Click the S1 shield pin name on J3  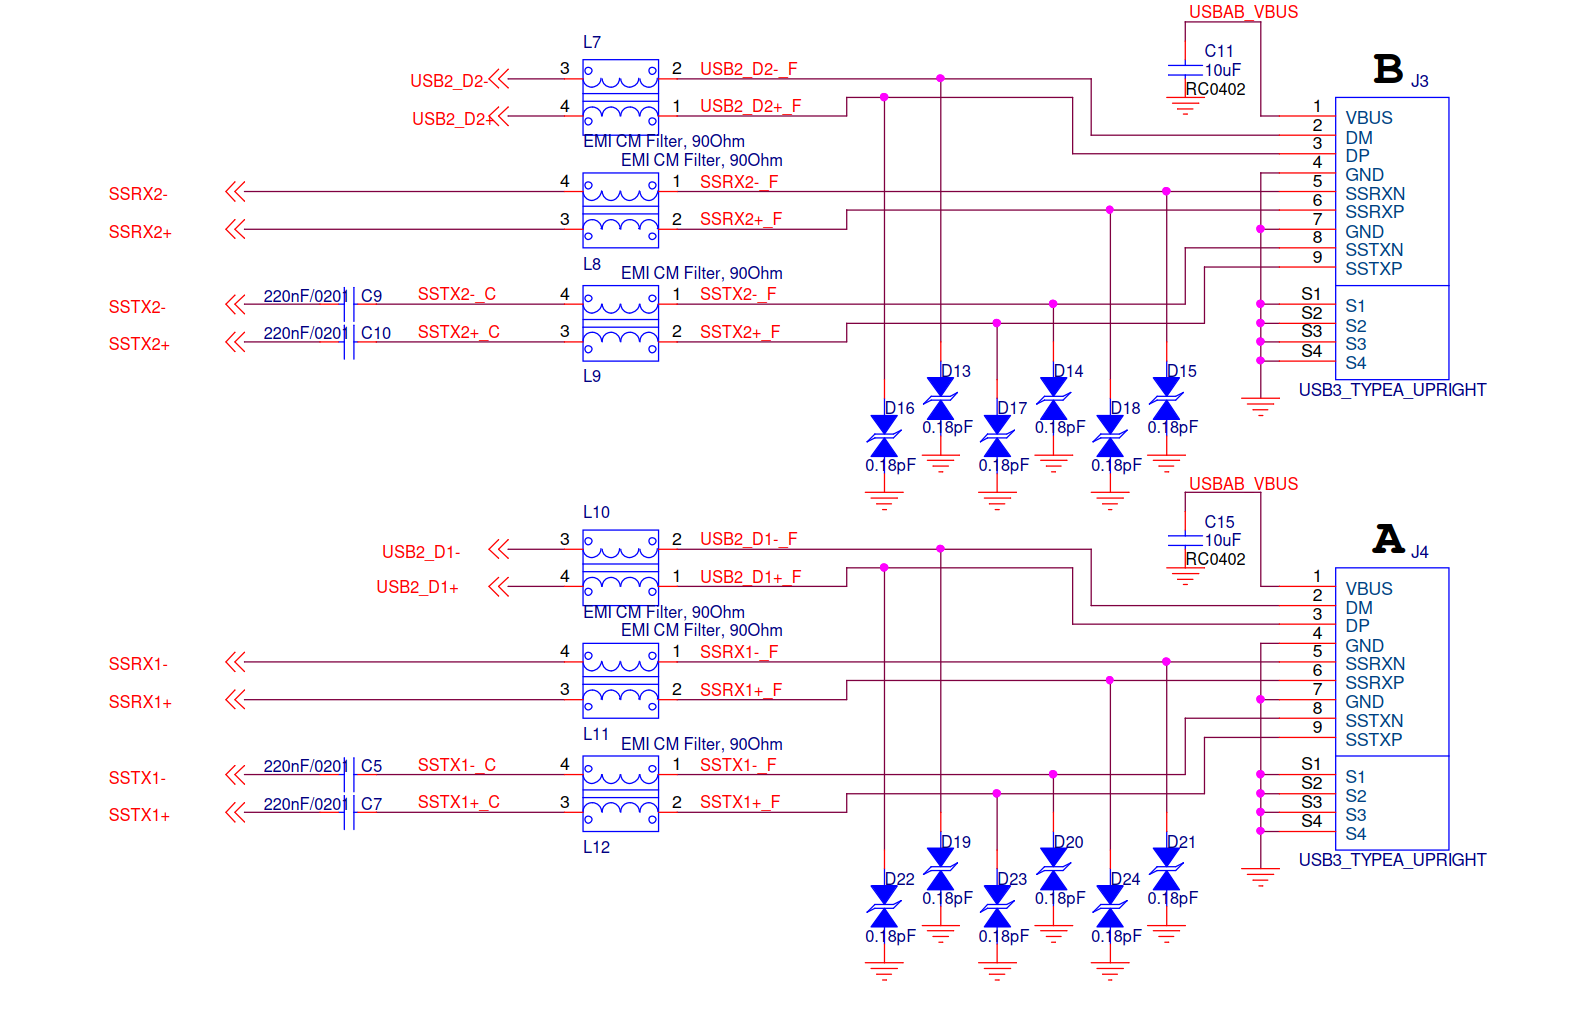pyautogui.click(x=1355, y=306)
